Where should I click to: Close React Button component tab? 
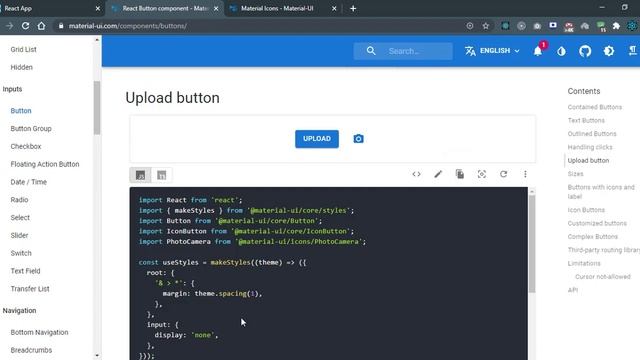pos(216,8)
